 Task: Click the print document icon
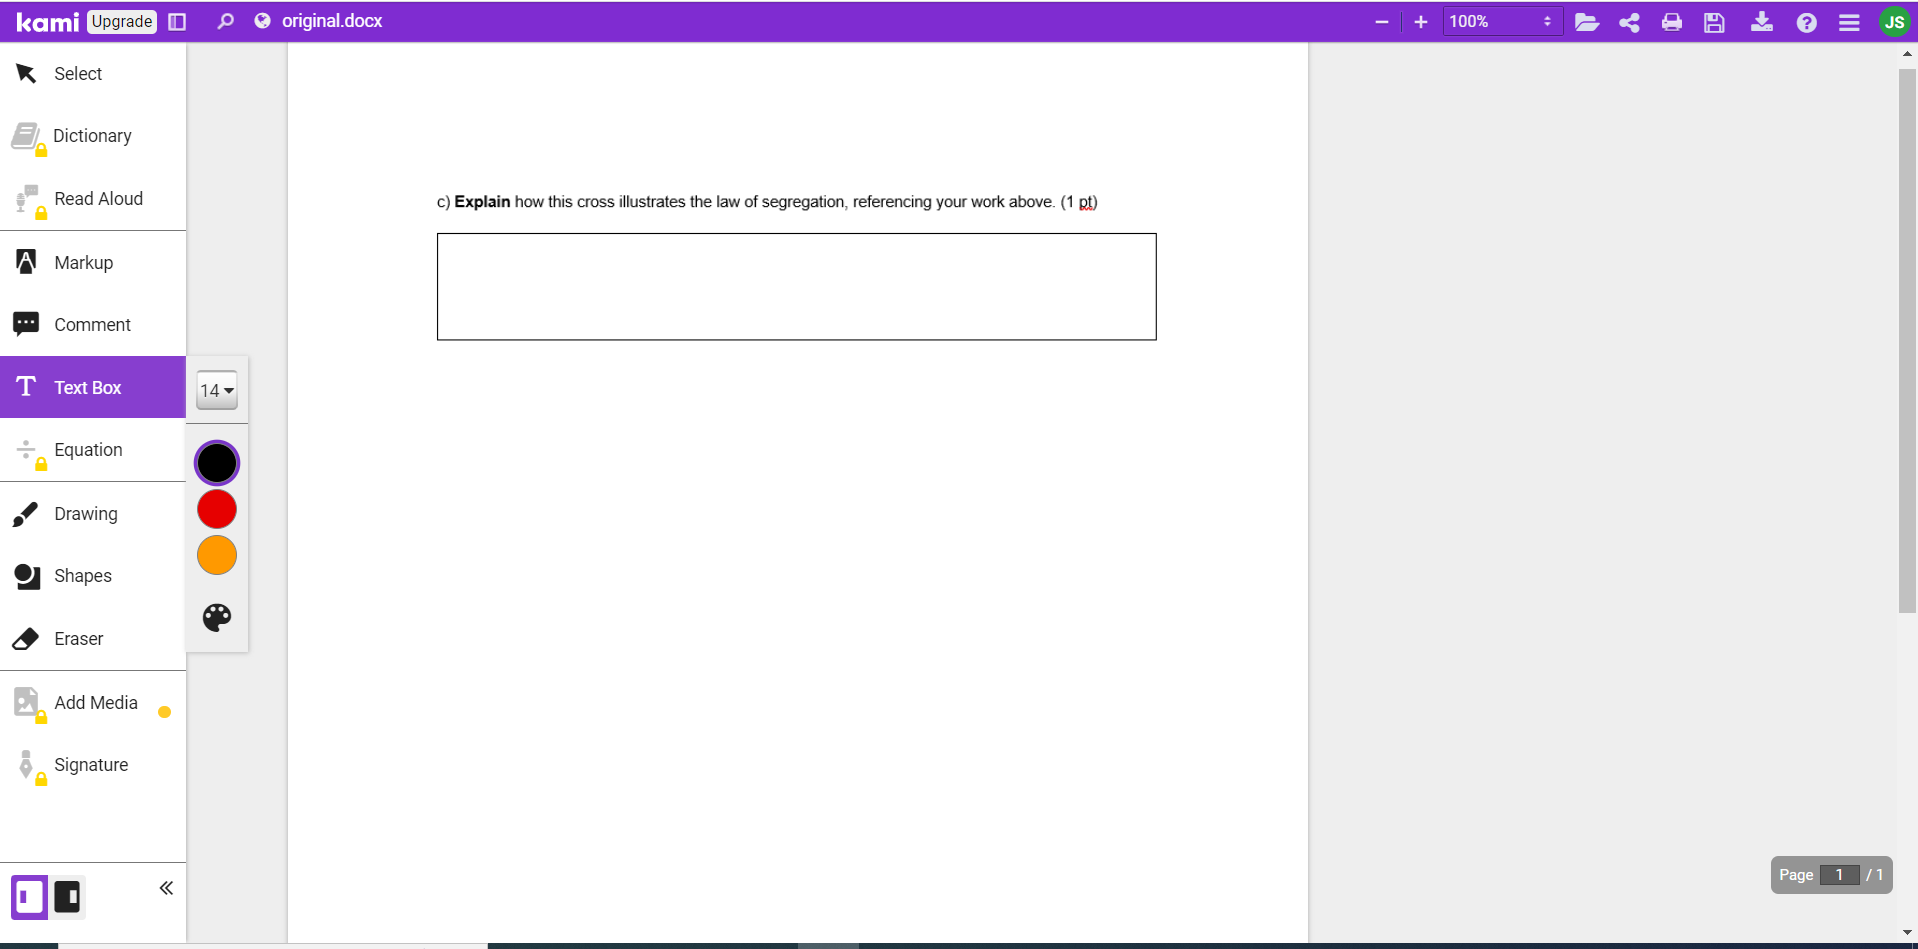point(1670,21)
